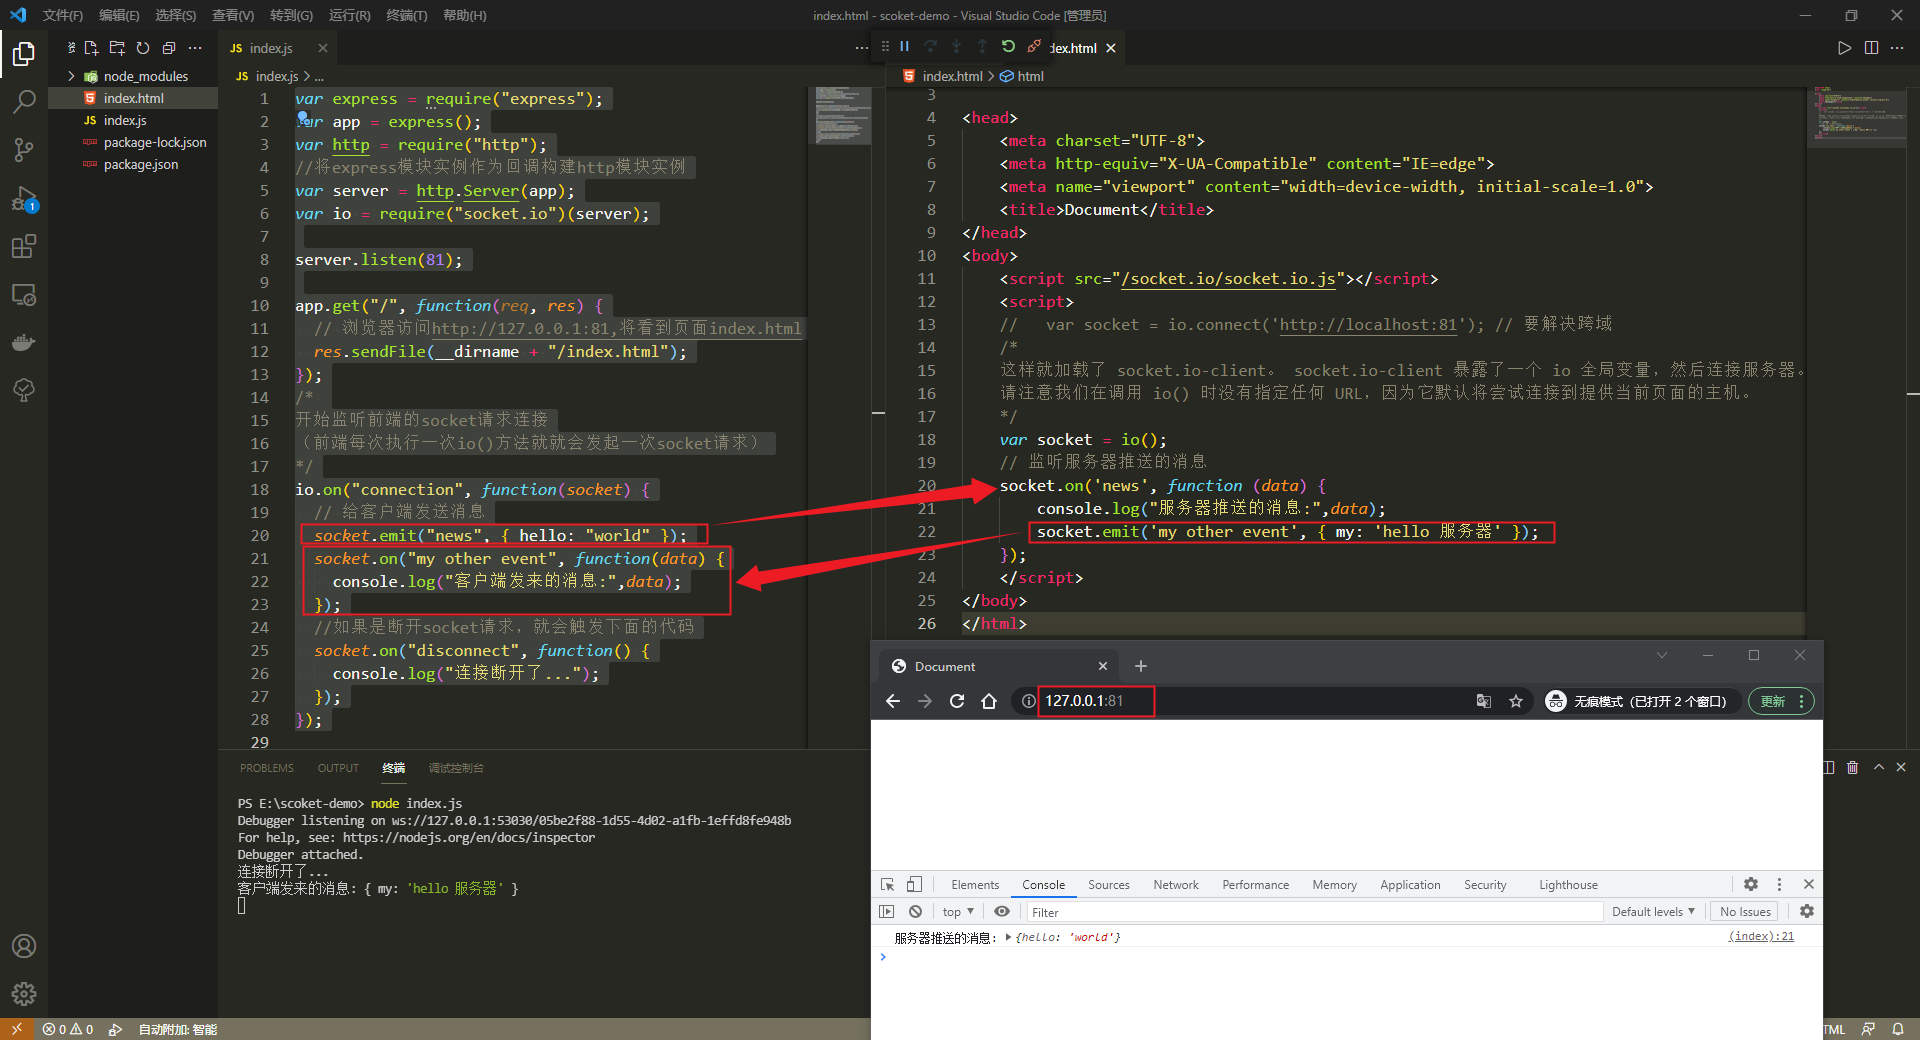Reload the Chrome page
The image size is (1920, 1040).
point(957,701)
